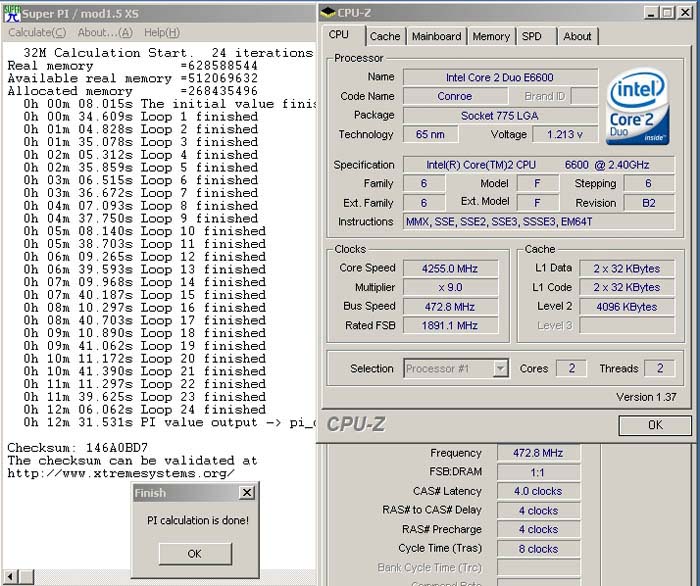Minimize the CPU-Z window
Screen dimensions: 700x586
[x=651, y=13]
